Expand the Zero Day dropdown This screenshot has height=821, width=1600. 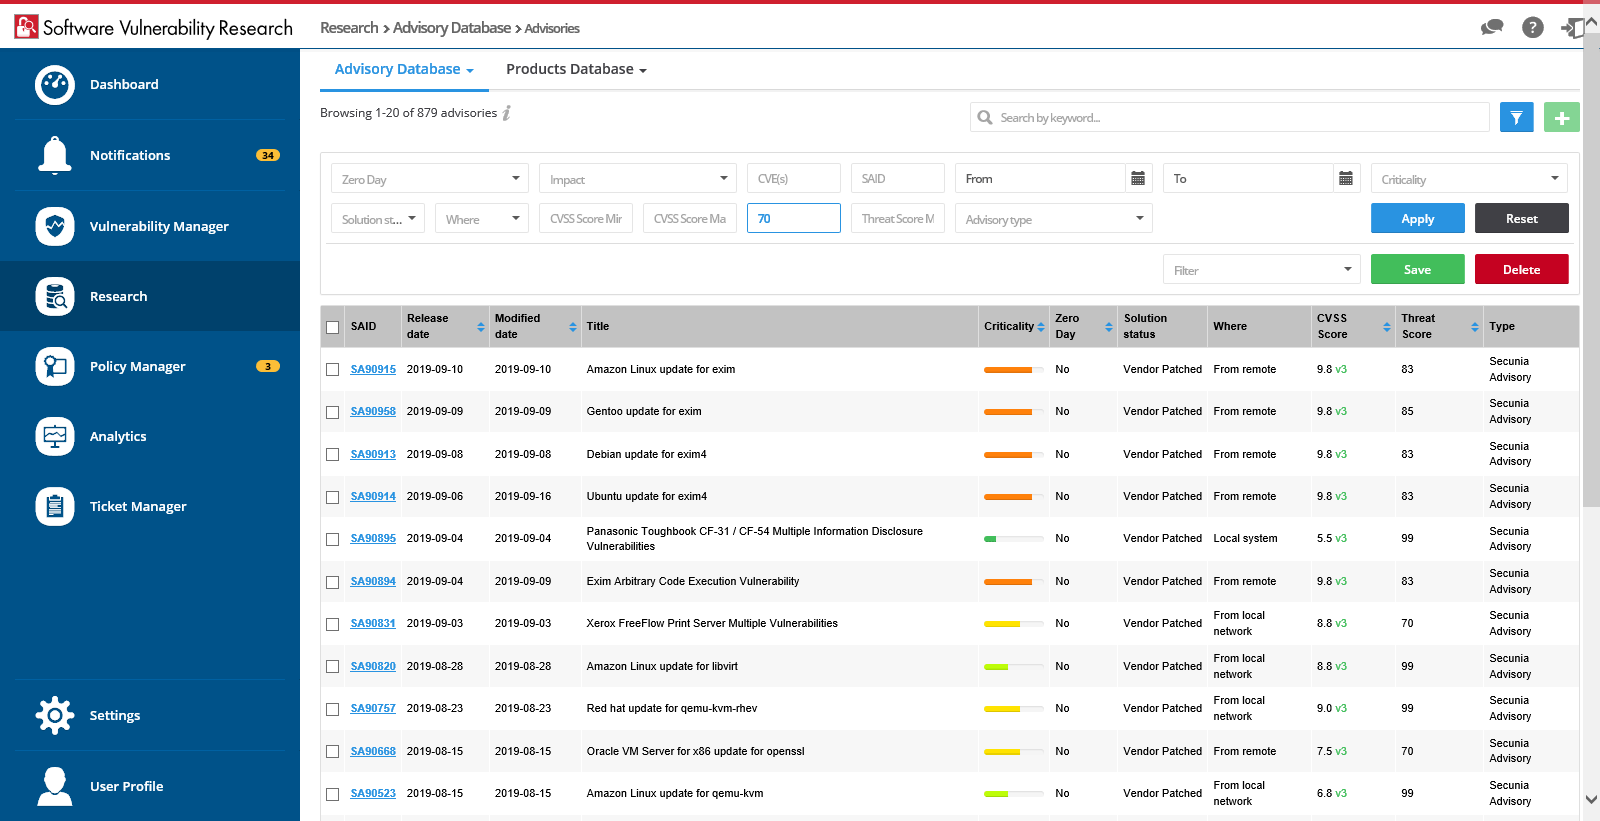[x=429, y=179]
